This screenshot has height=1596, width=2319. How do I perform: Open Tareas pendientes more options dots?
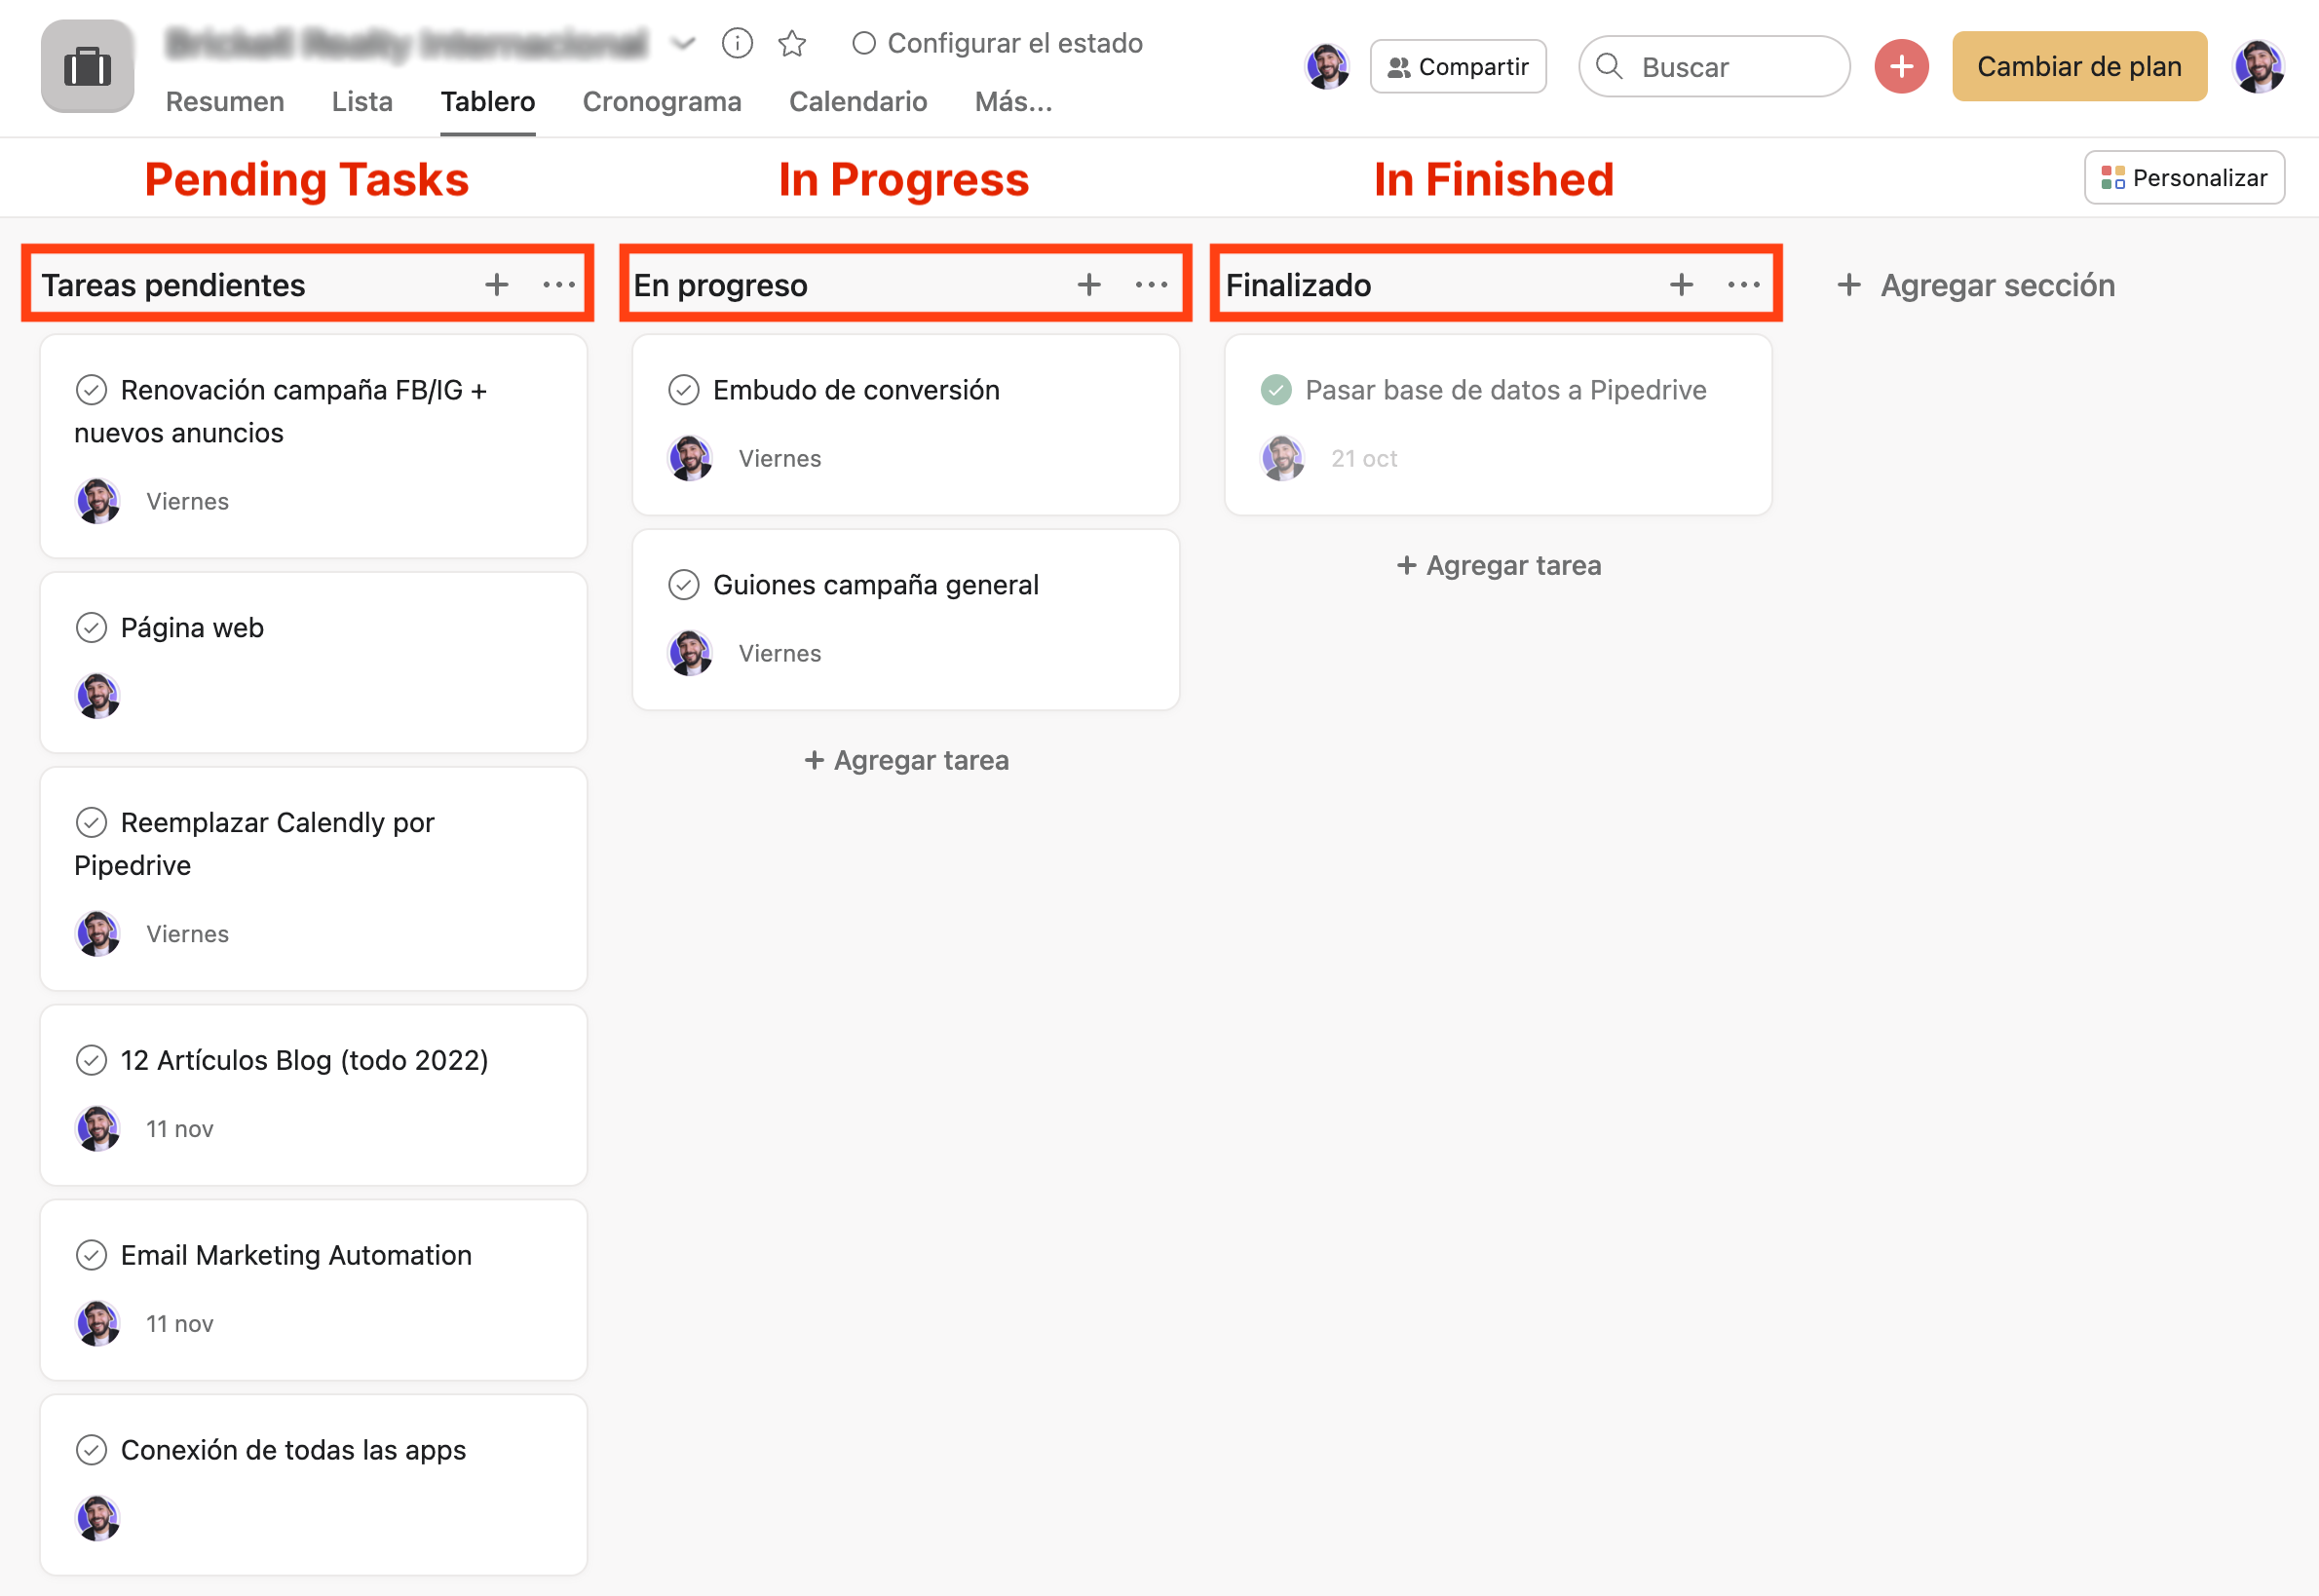pyautogui.click(x=558, y=285)
